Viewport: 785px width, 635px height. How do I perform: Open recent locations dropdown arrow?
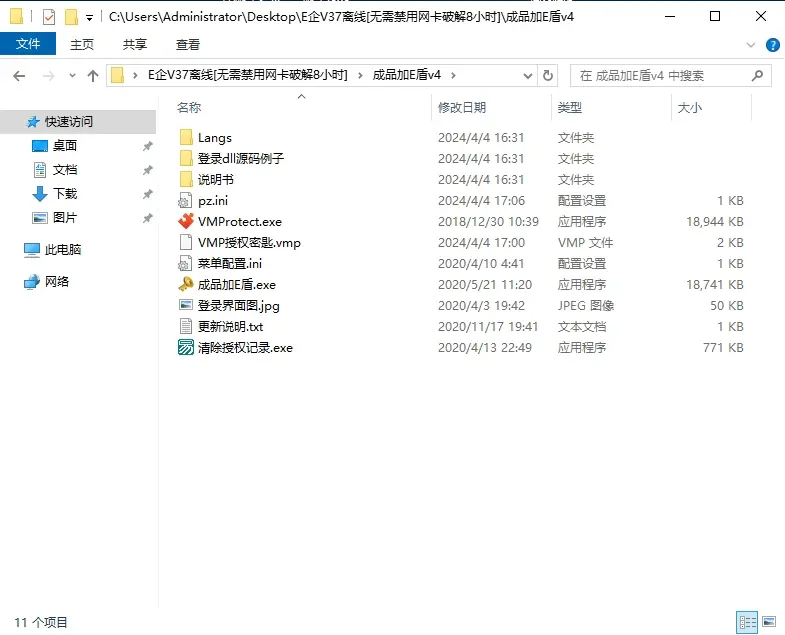[x=73, y=76]
